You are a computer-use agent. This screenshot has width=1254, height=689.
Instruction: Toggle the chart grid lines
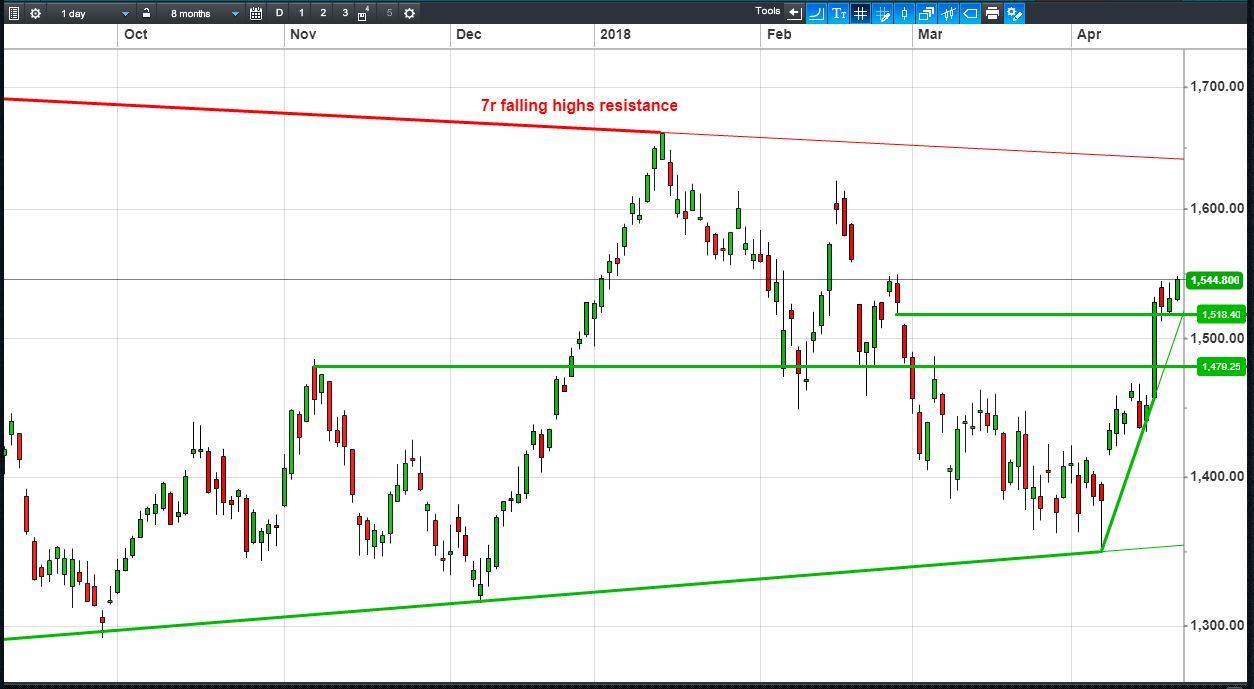[x=860, y=13]
